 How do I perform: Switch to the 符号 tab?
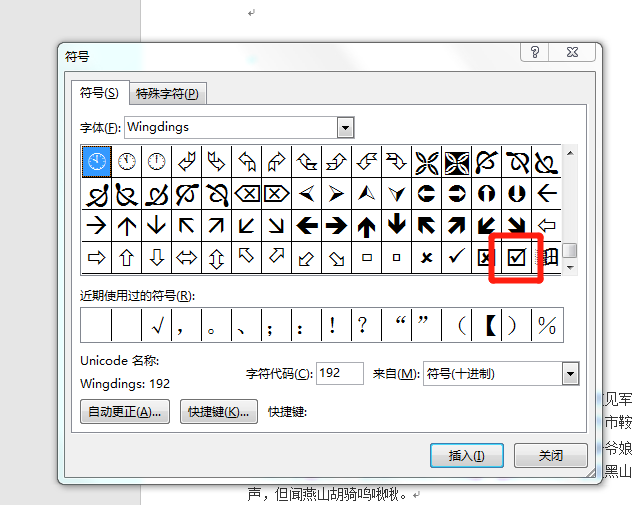click(100, 93)
